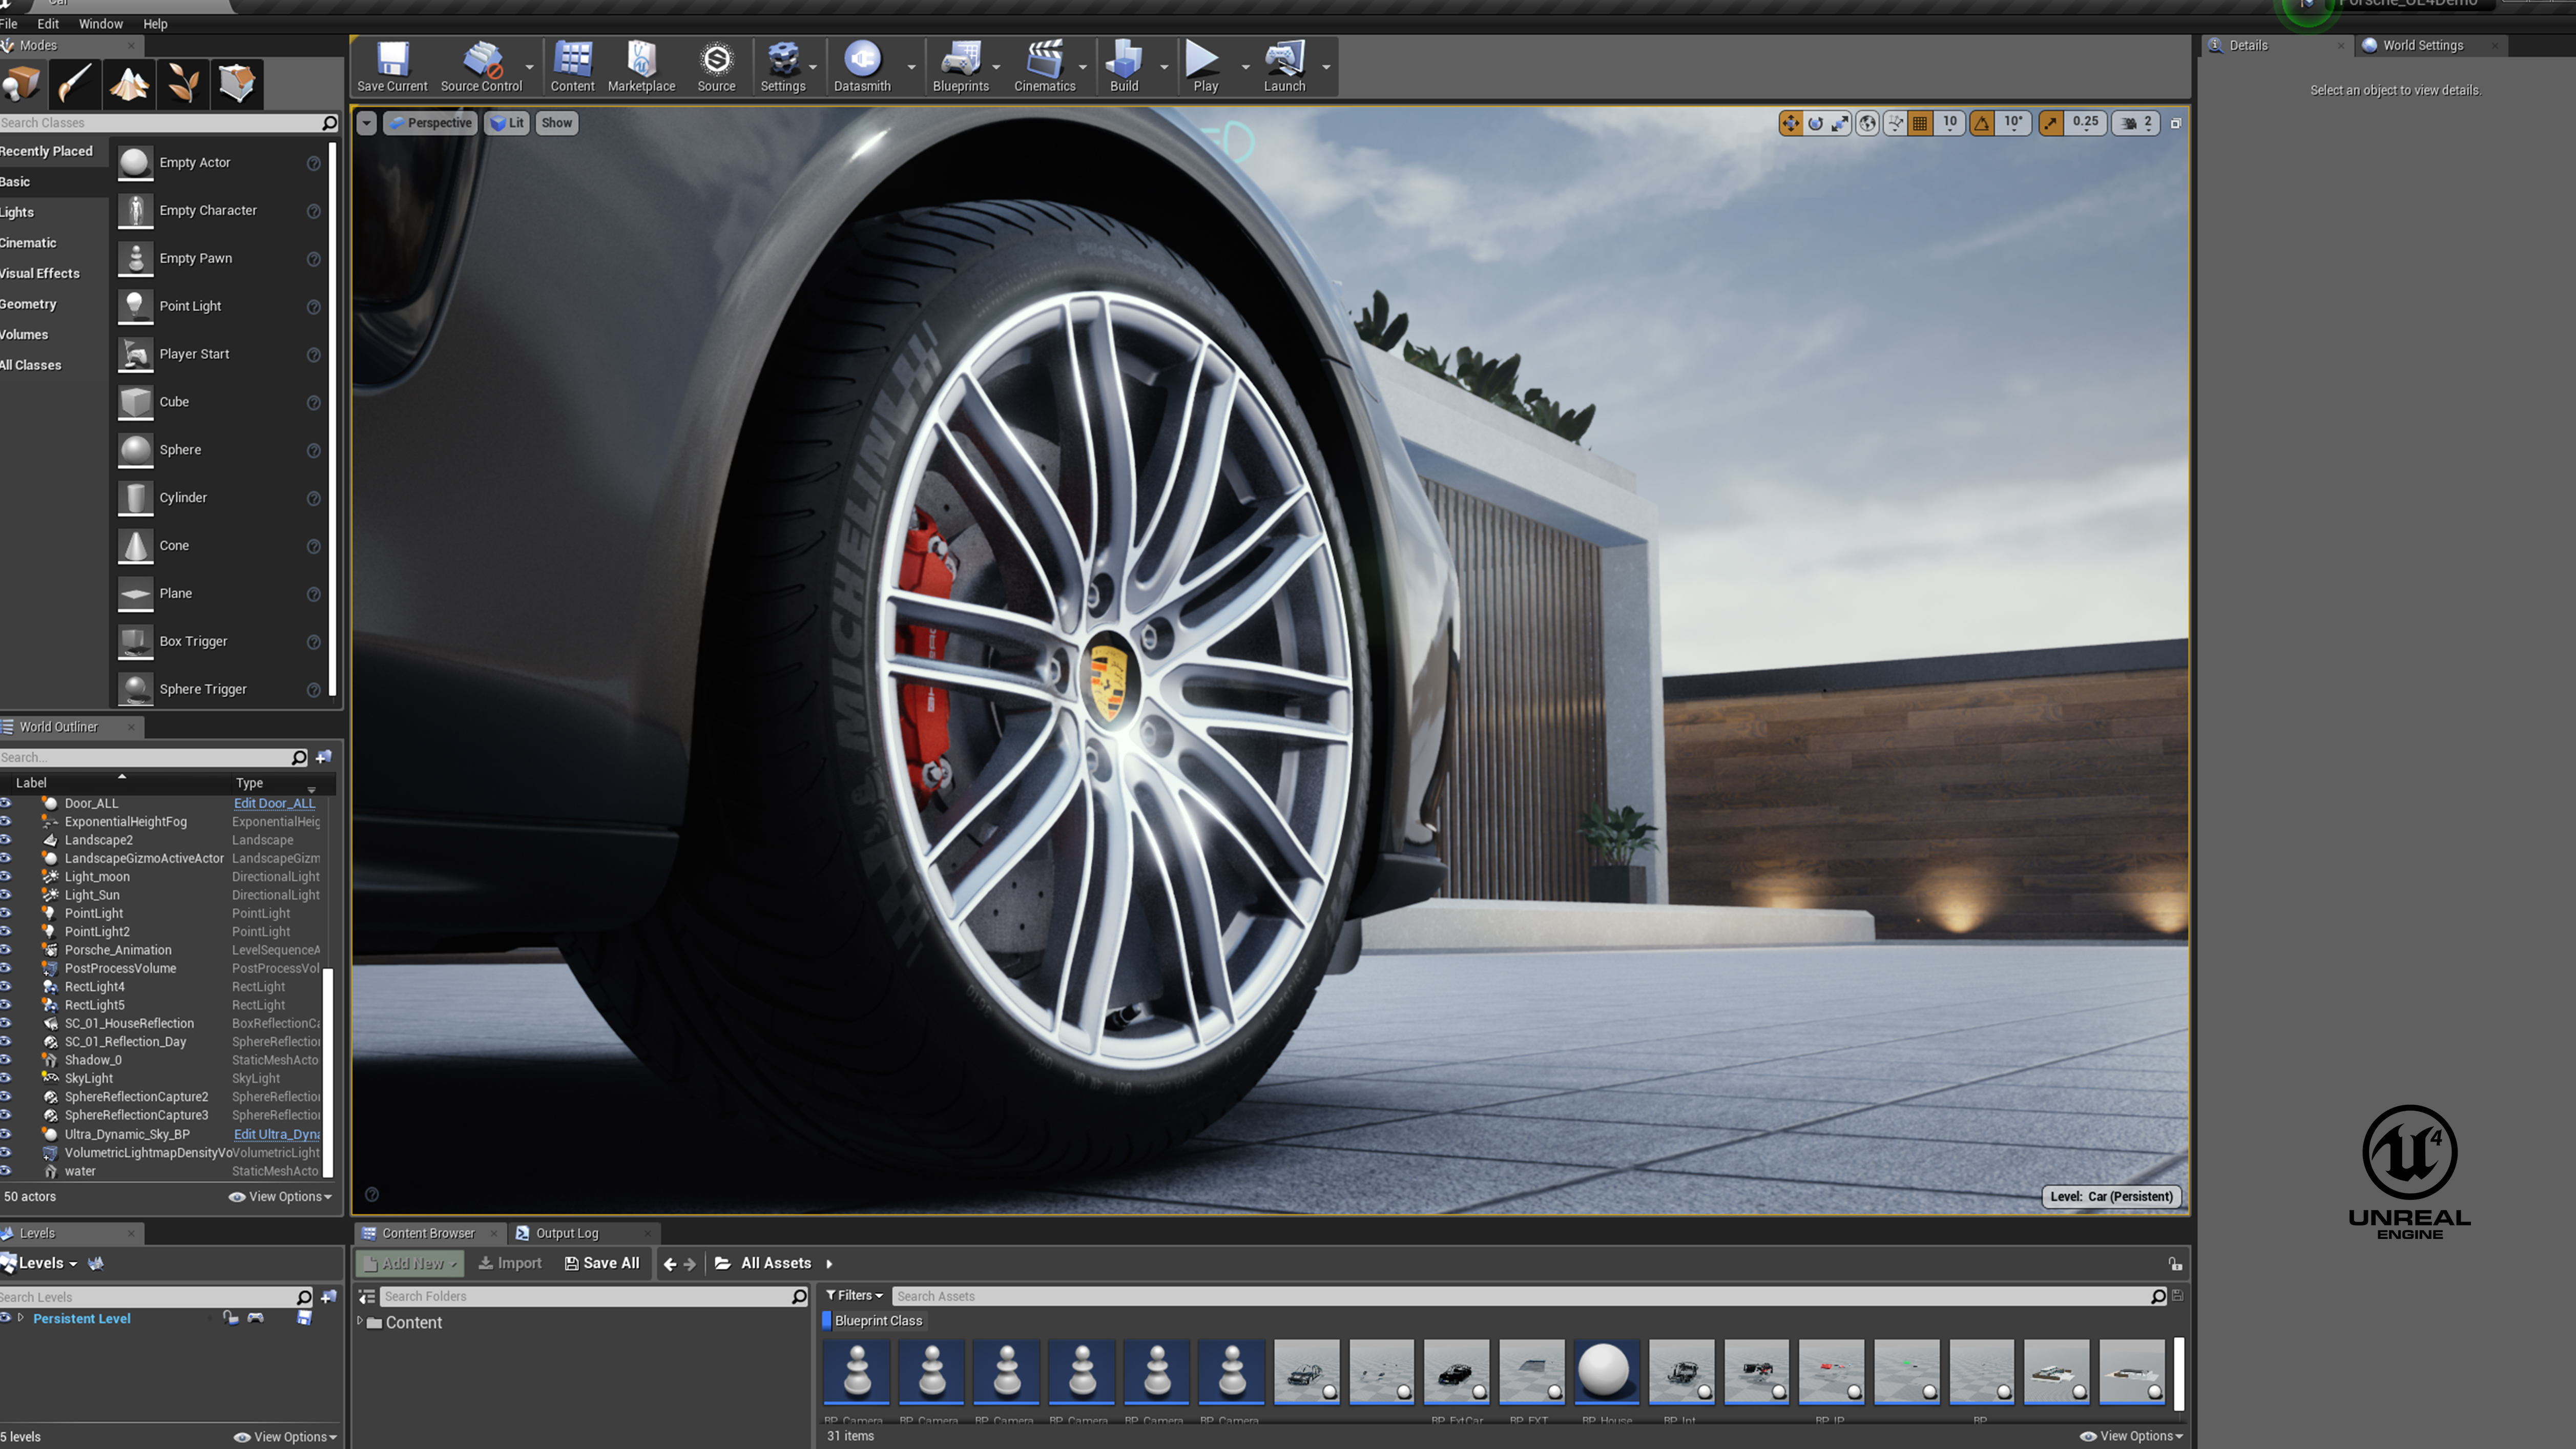
Task: Open the Show flags dropdown in the viewport
Action: coord(556,122)
